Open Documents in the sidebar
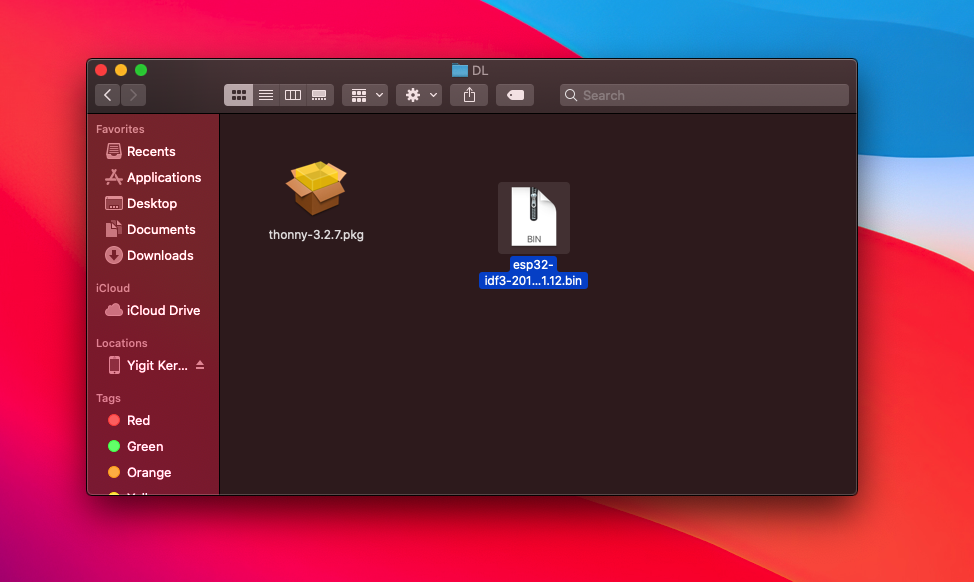Screen dimensions: 974x582 (x=150, y=230)
